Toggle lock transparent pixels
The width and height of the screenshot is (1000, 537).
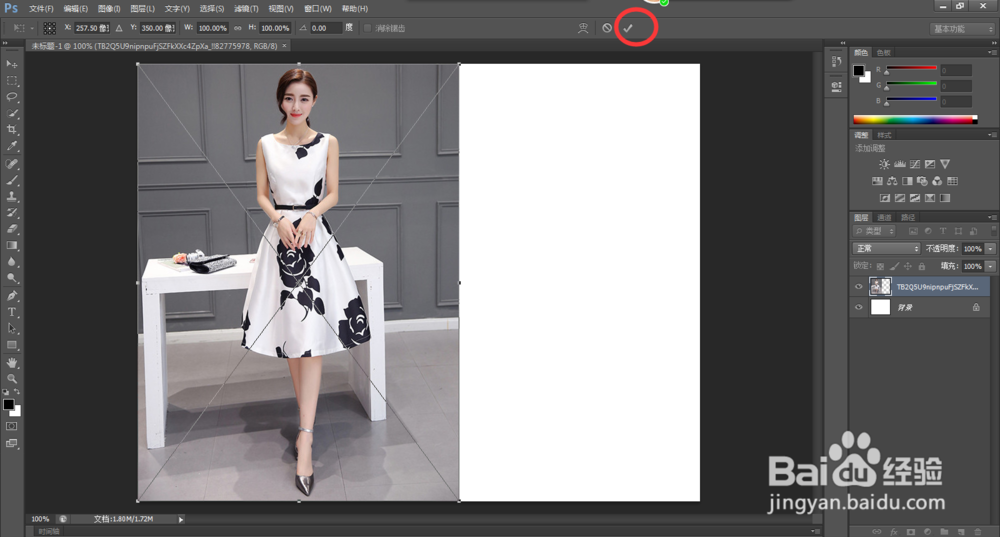point(880,266)
